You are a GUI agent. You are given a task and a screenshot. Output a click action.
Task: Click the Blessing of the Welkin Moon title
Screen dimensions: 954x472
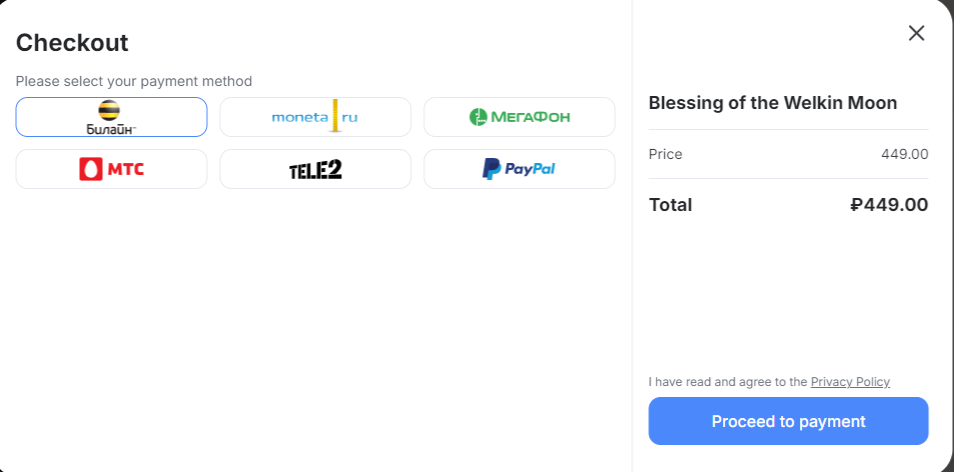tap(772, 103)
